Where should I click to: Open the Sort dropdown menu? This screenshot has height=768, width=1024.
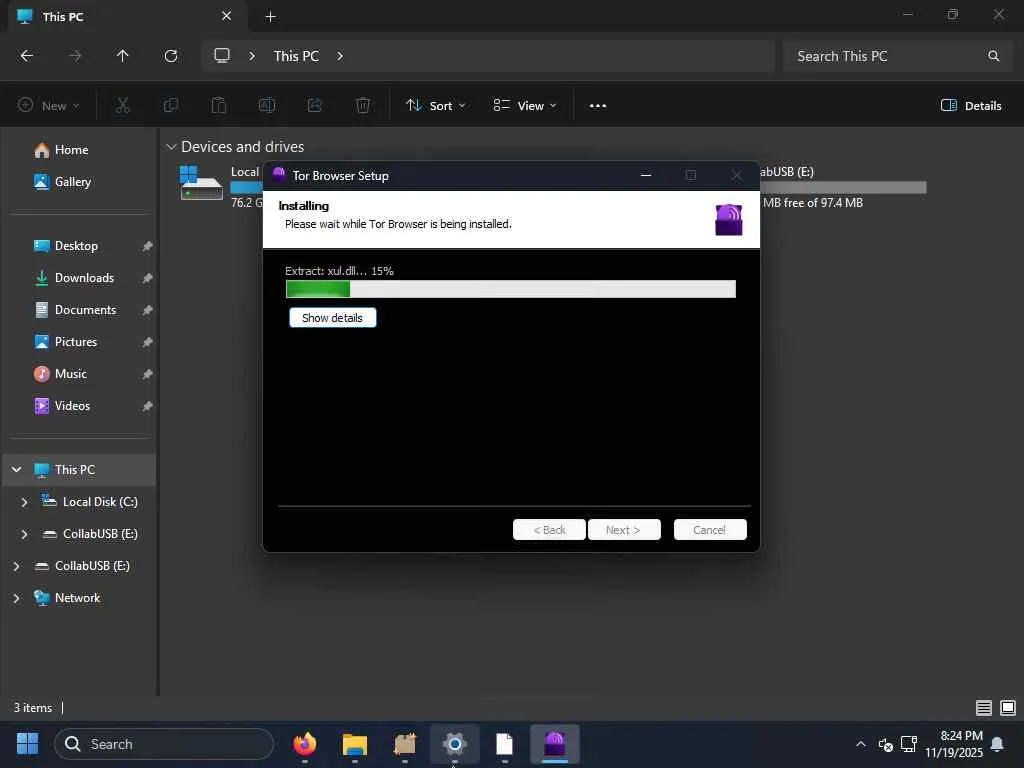(436, 106)
